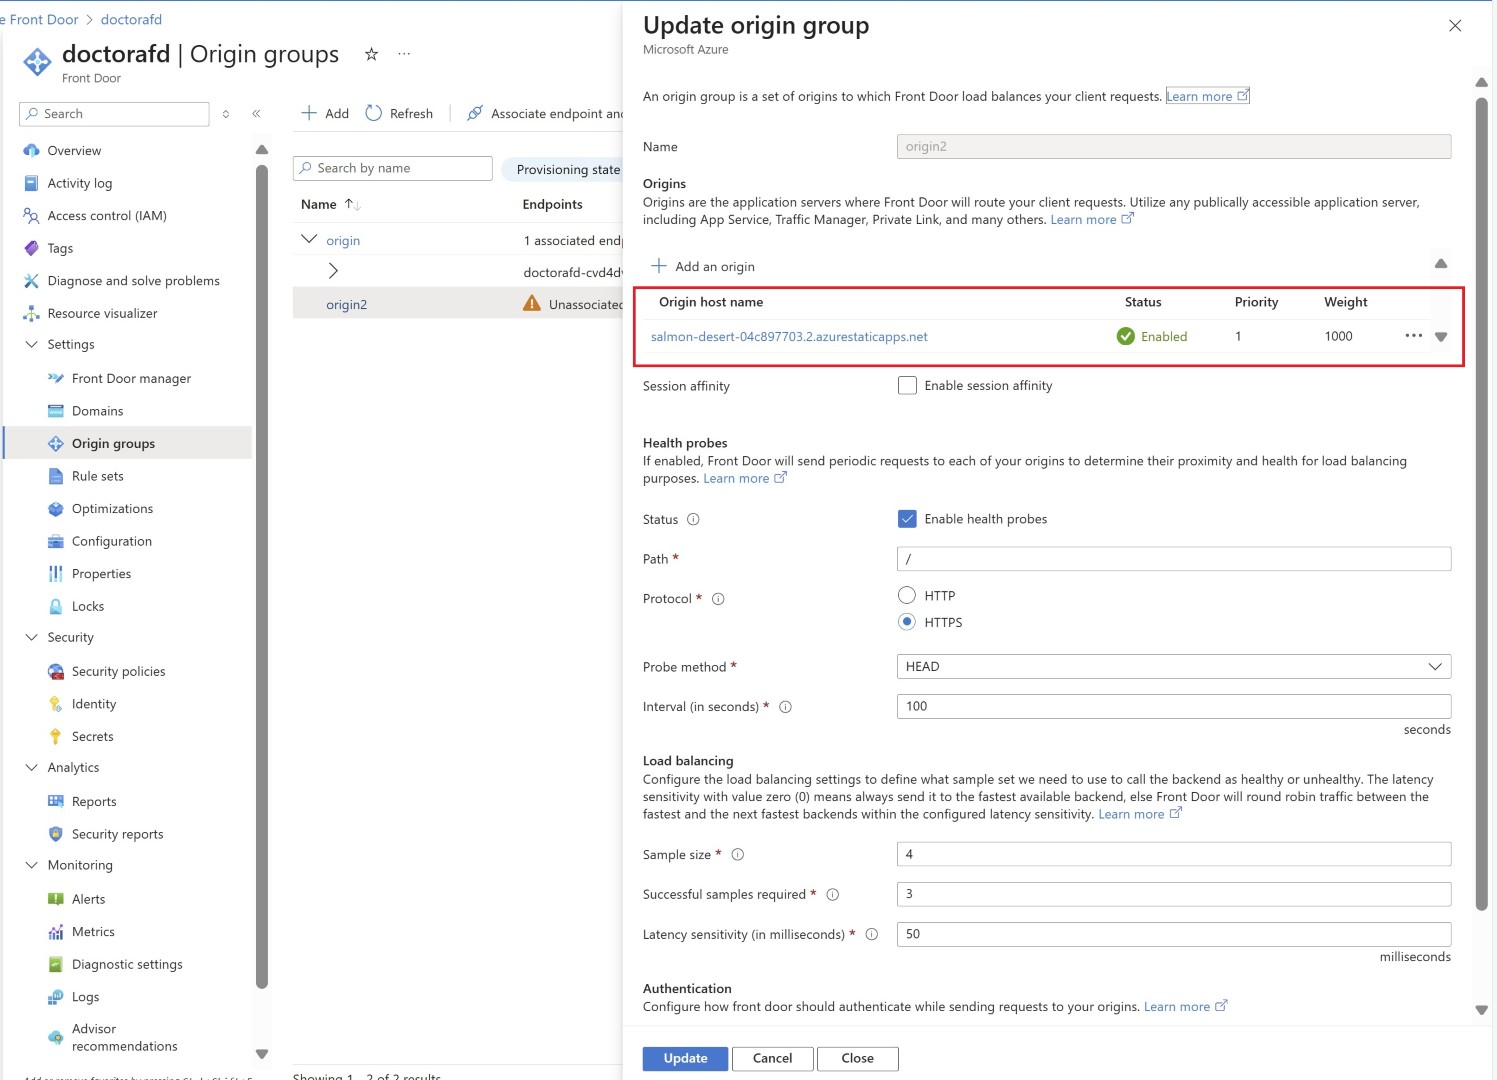Click Associate endpoint in the toolbar
1497x1080 pixels.
point(545,114)
